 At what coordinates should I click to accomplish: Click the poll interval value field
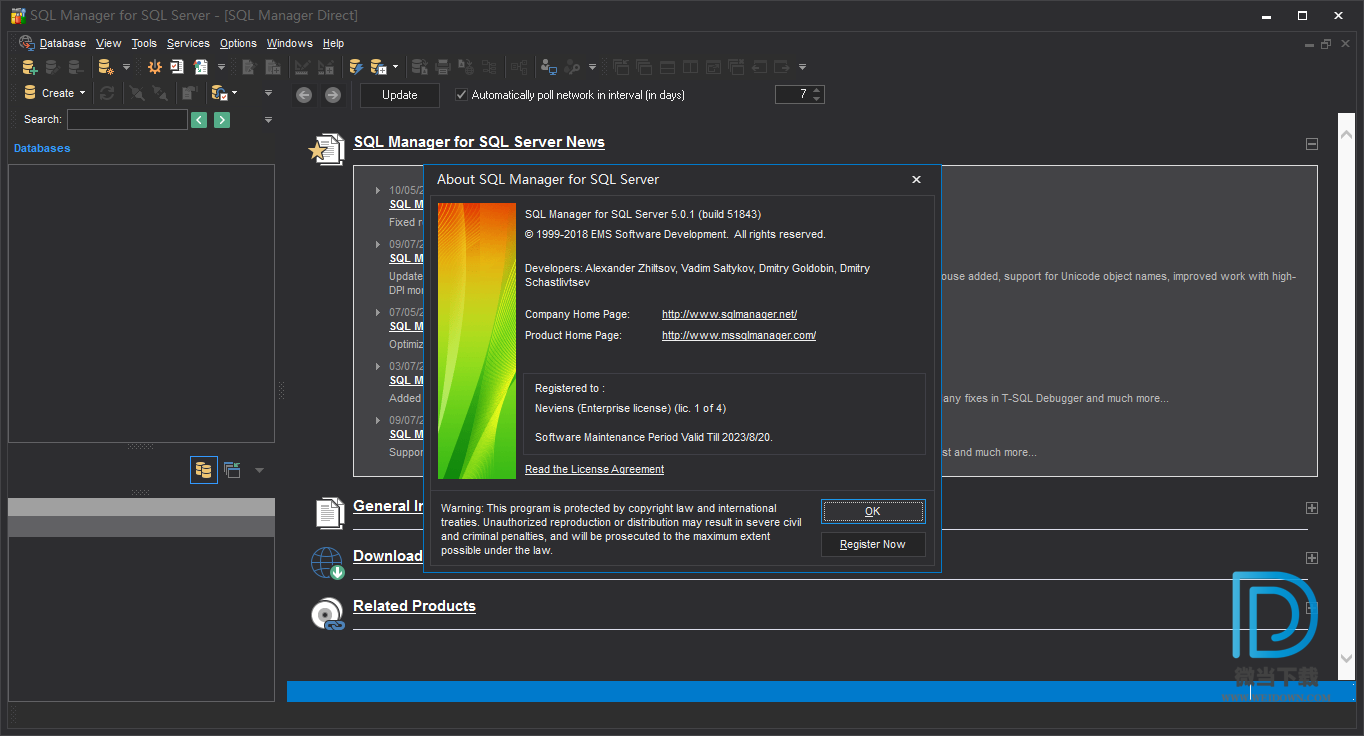(793, 94)
